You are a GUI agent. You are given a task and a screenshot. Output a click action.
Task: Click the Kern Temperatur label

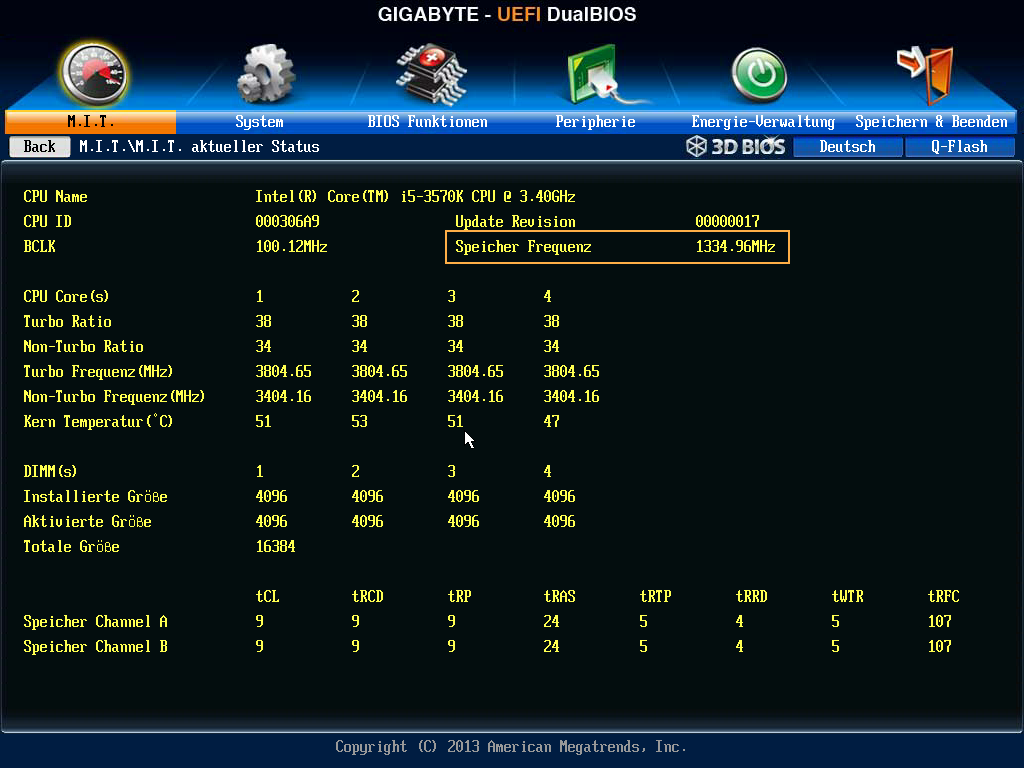(x=98, y=421)
